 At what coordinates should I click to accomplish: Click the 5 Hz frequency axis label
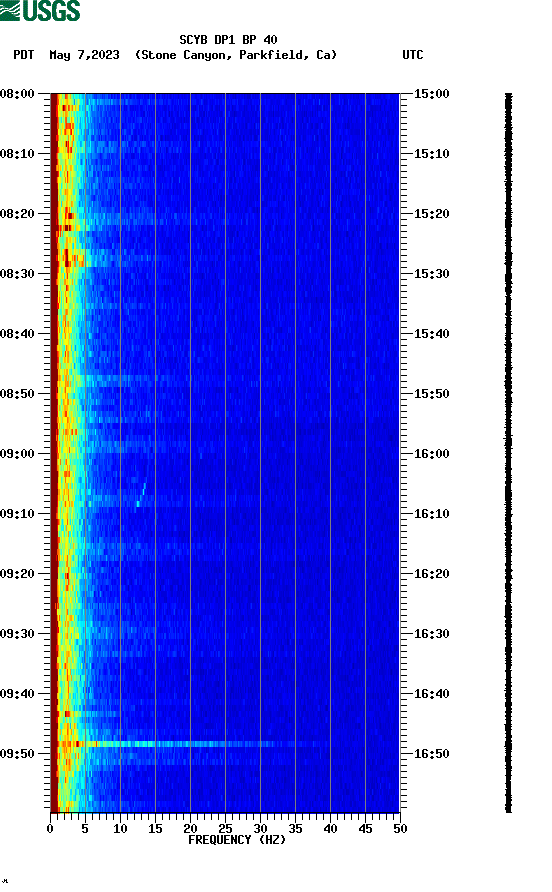pyautogui.click(x=85, y=829)
